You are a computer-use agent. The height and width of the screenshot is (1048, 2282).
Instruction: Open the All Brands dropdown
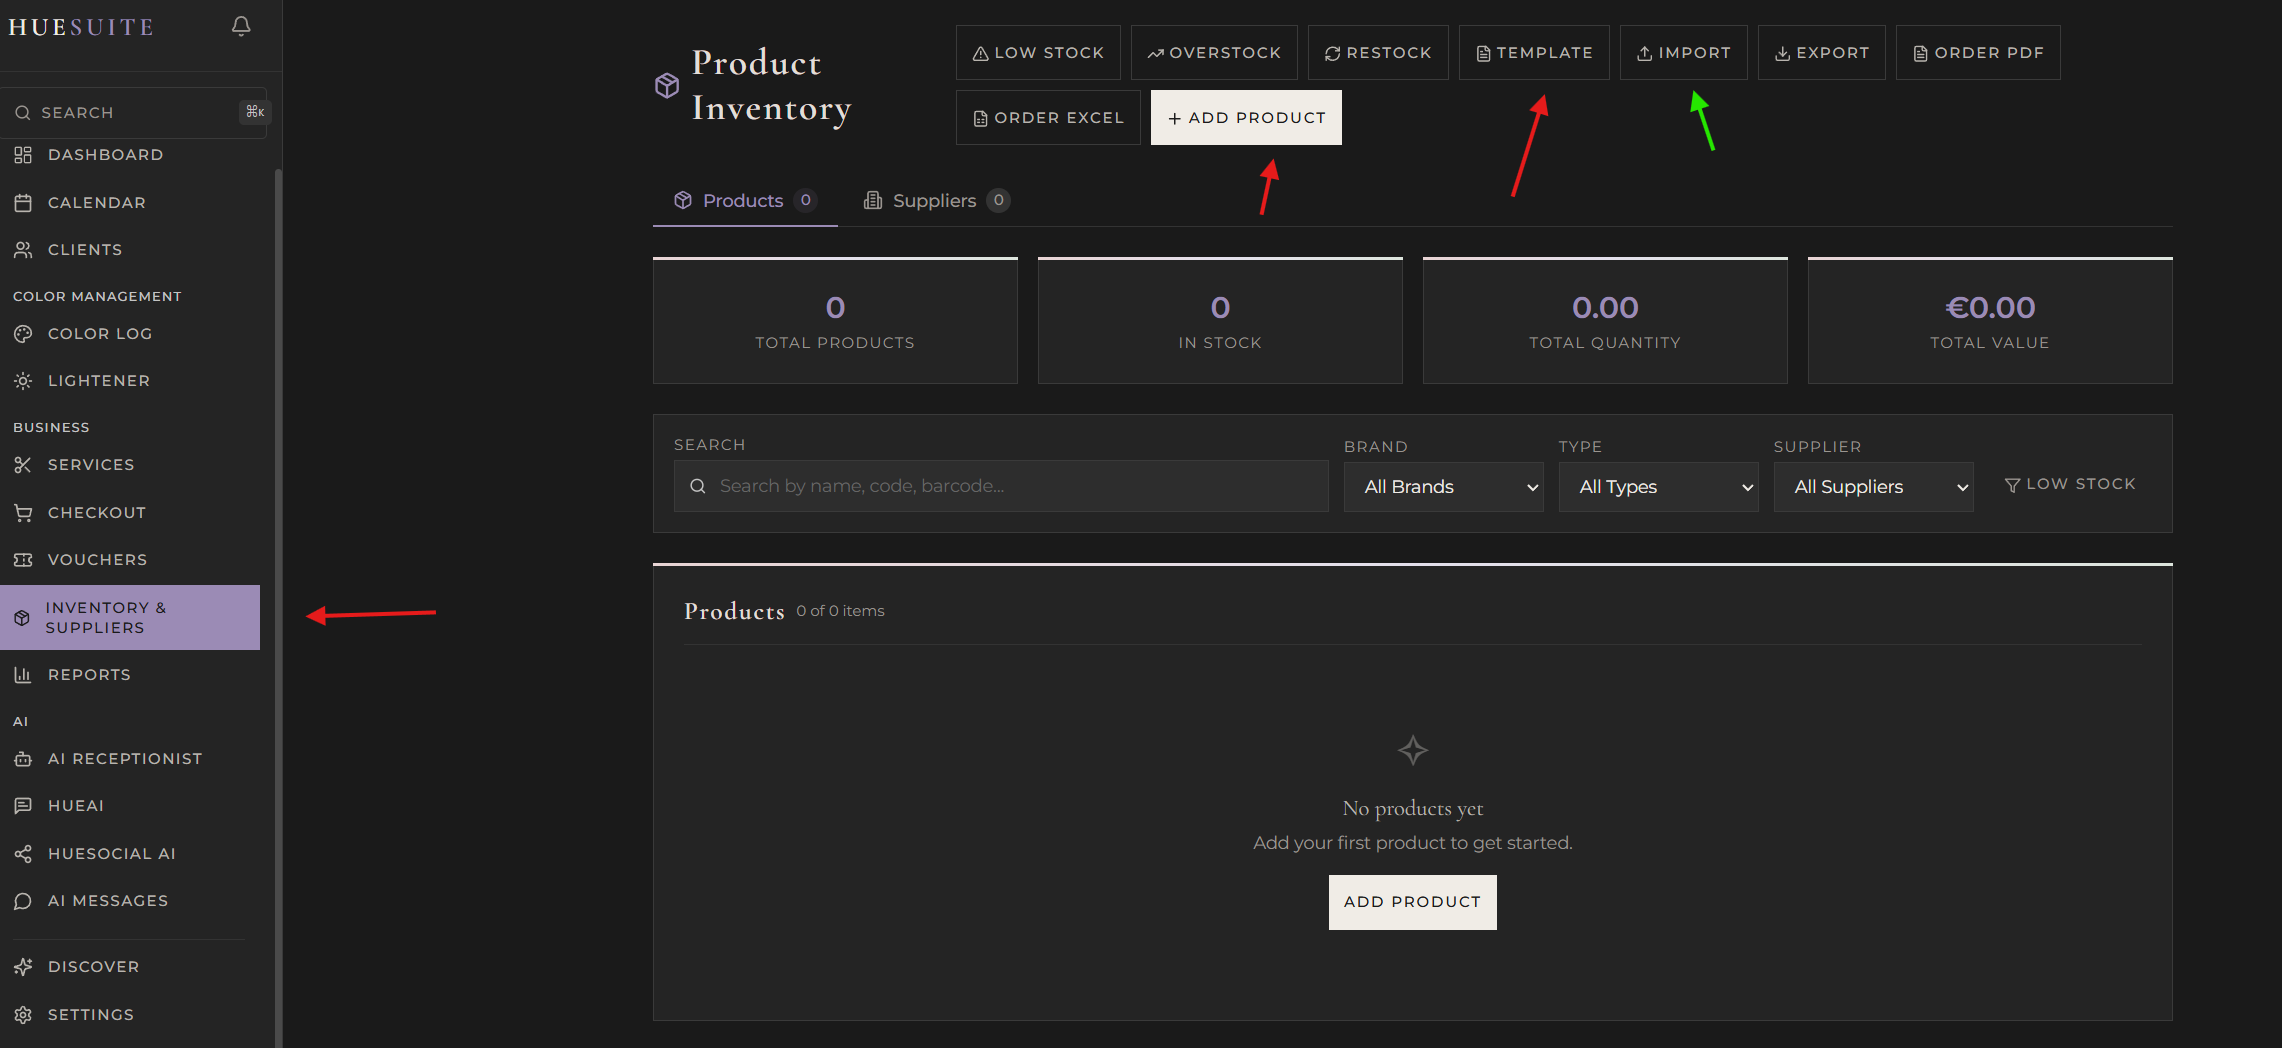click(x=1443, y=486)
